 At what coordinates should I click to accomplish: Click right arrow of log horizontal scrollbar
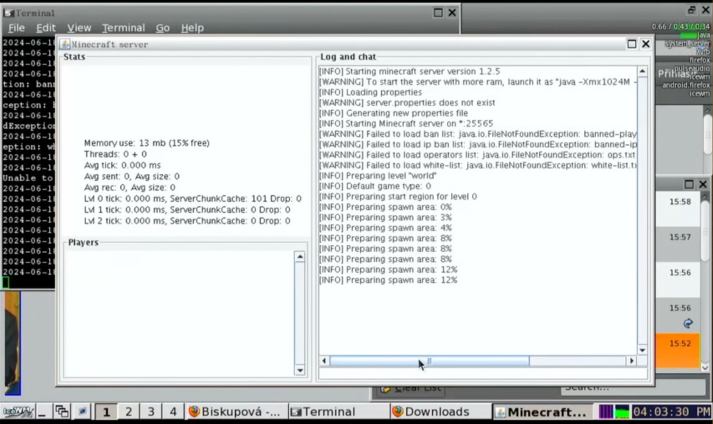[632, 361]
